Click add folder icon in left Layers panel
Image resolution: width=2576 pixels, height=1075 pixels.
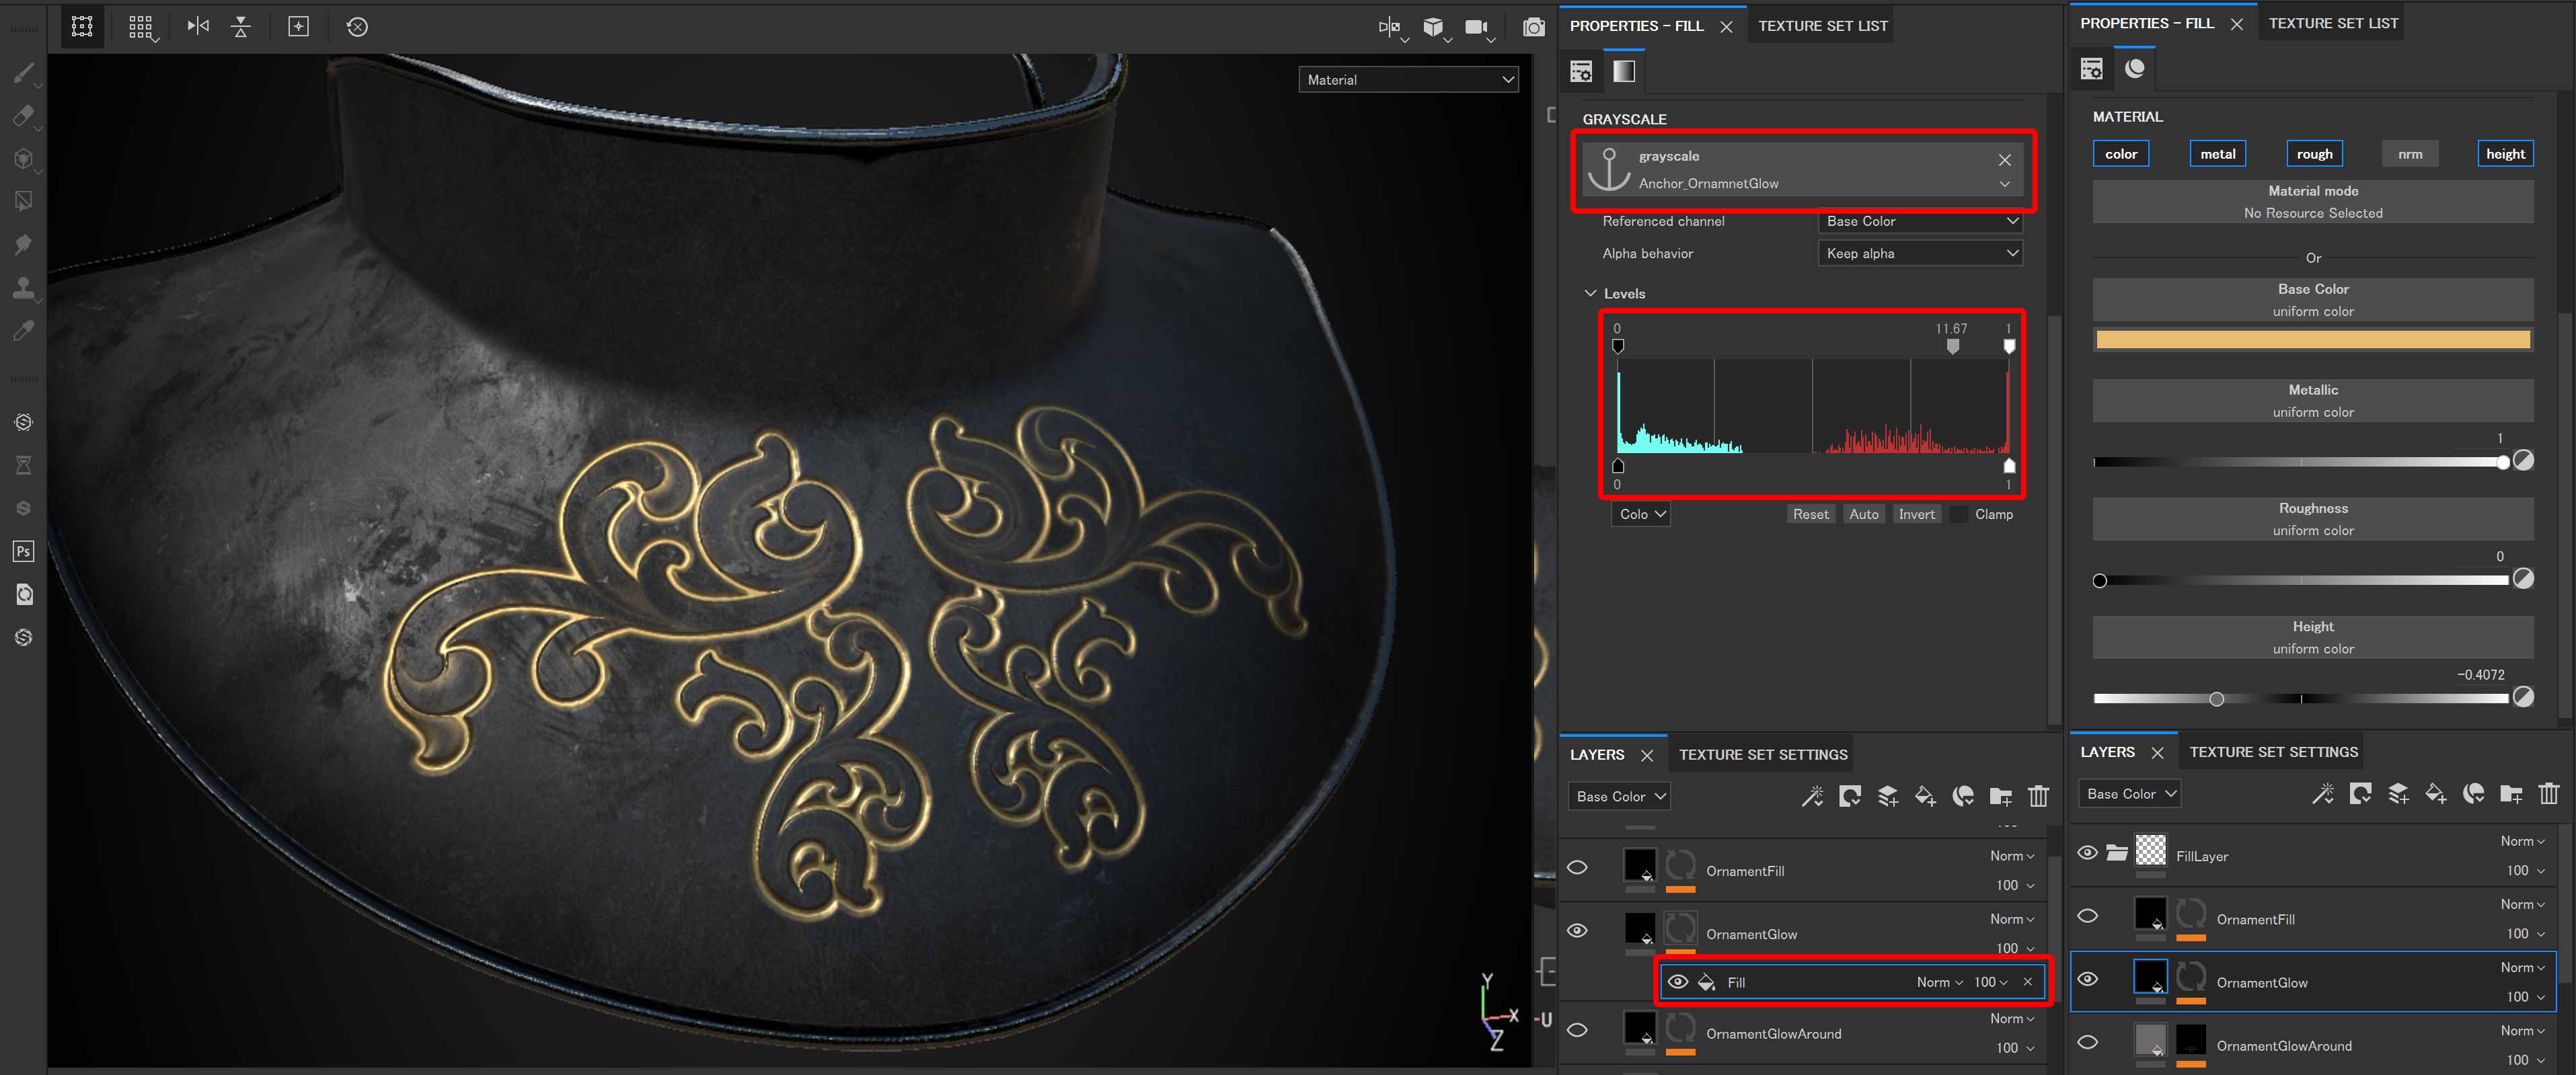[x=2000, y=796]
